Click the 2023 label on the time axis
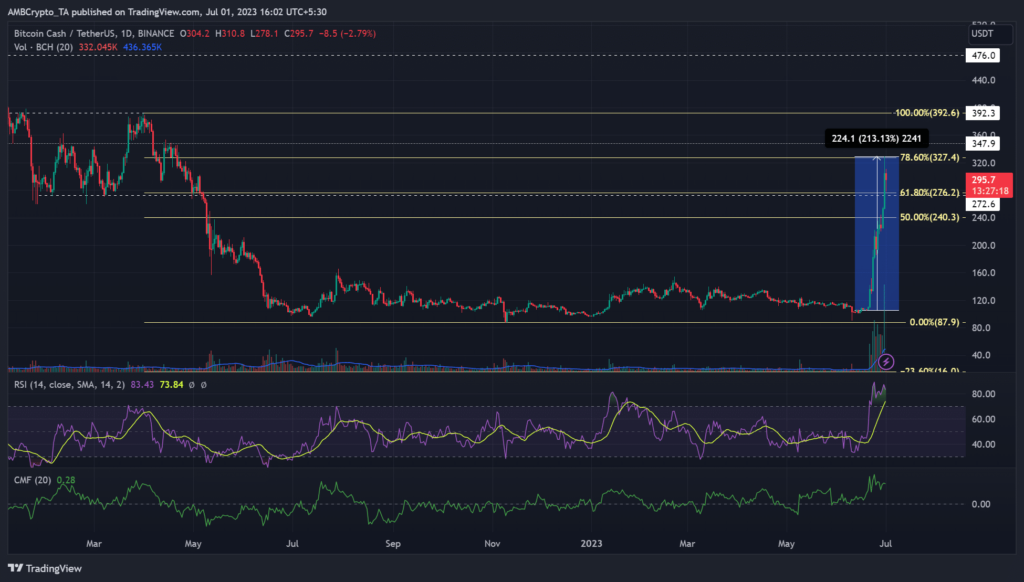This screenshot has width=1024, height=582. pos(590,544)
